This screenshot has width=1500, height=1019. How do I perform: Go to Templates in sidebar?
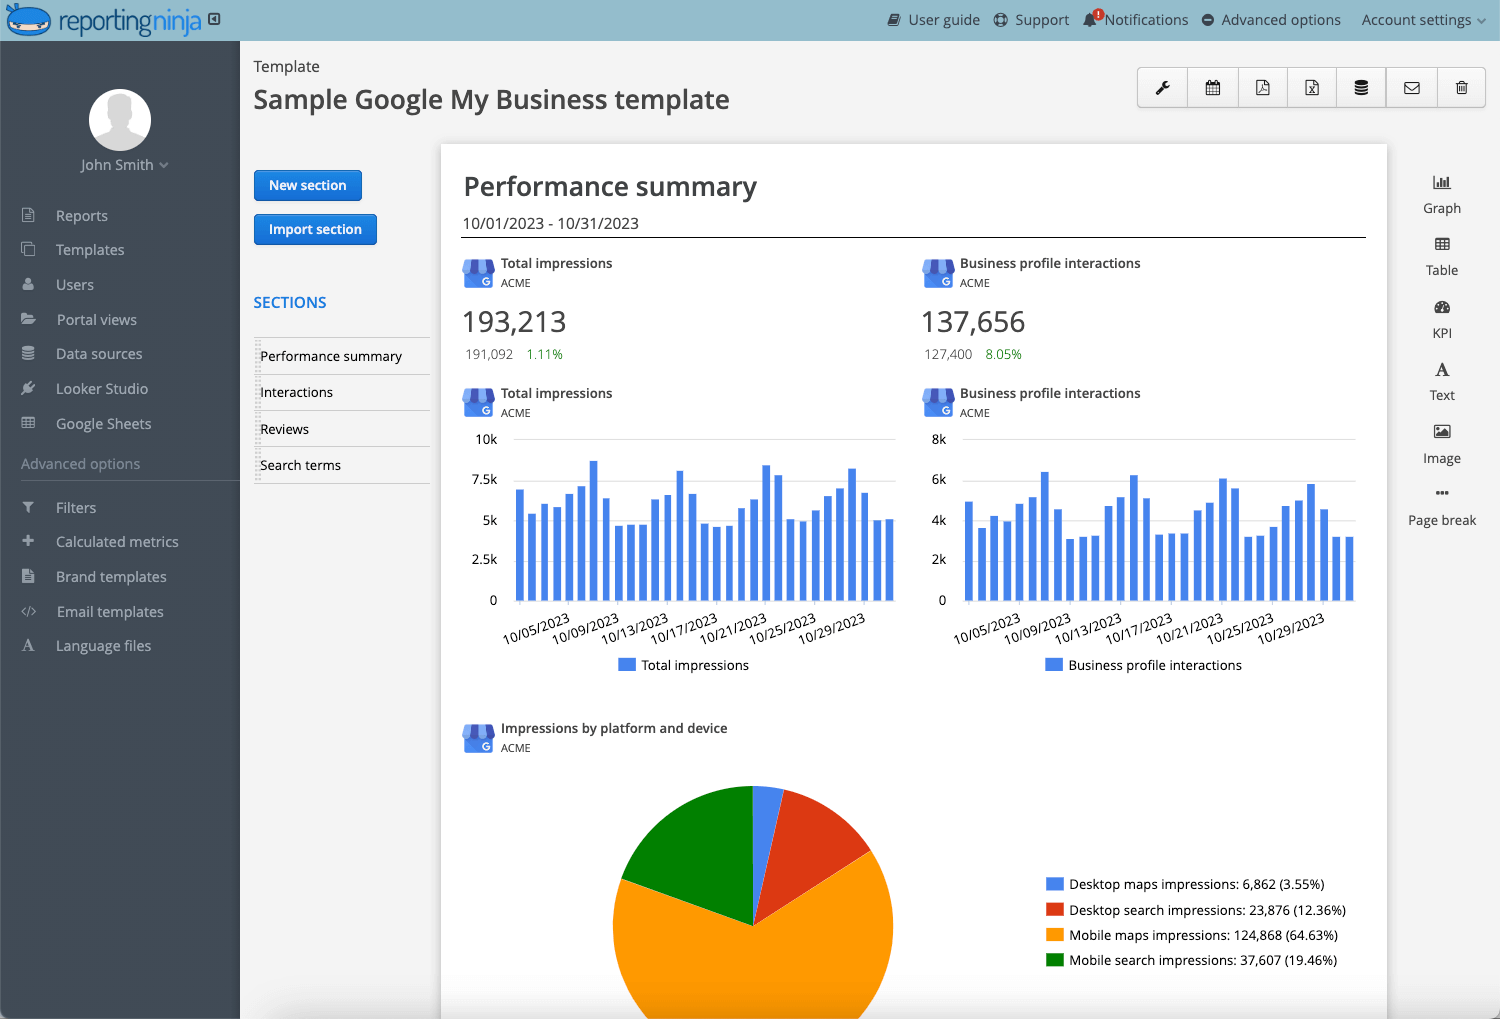click(90, 250)
